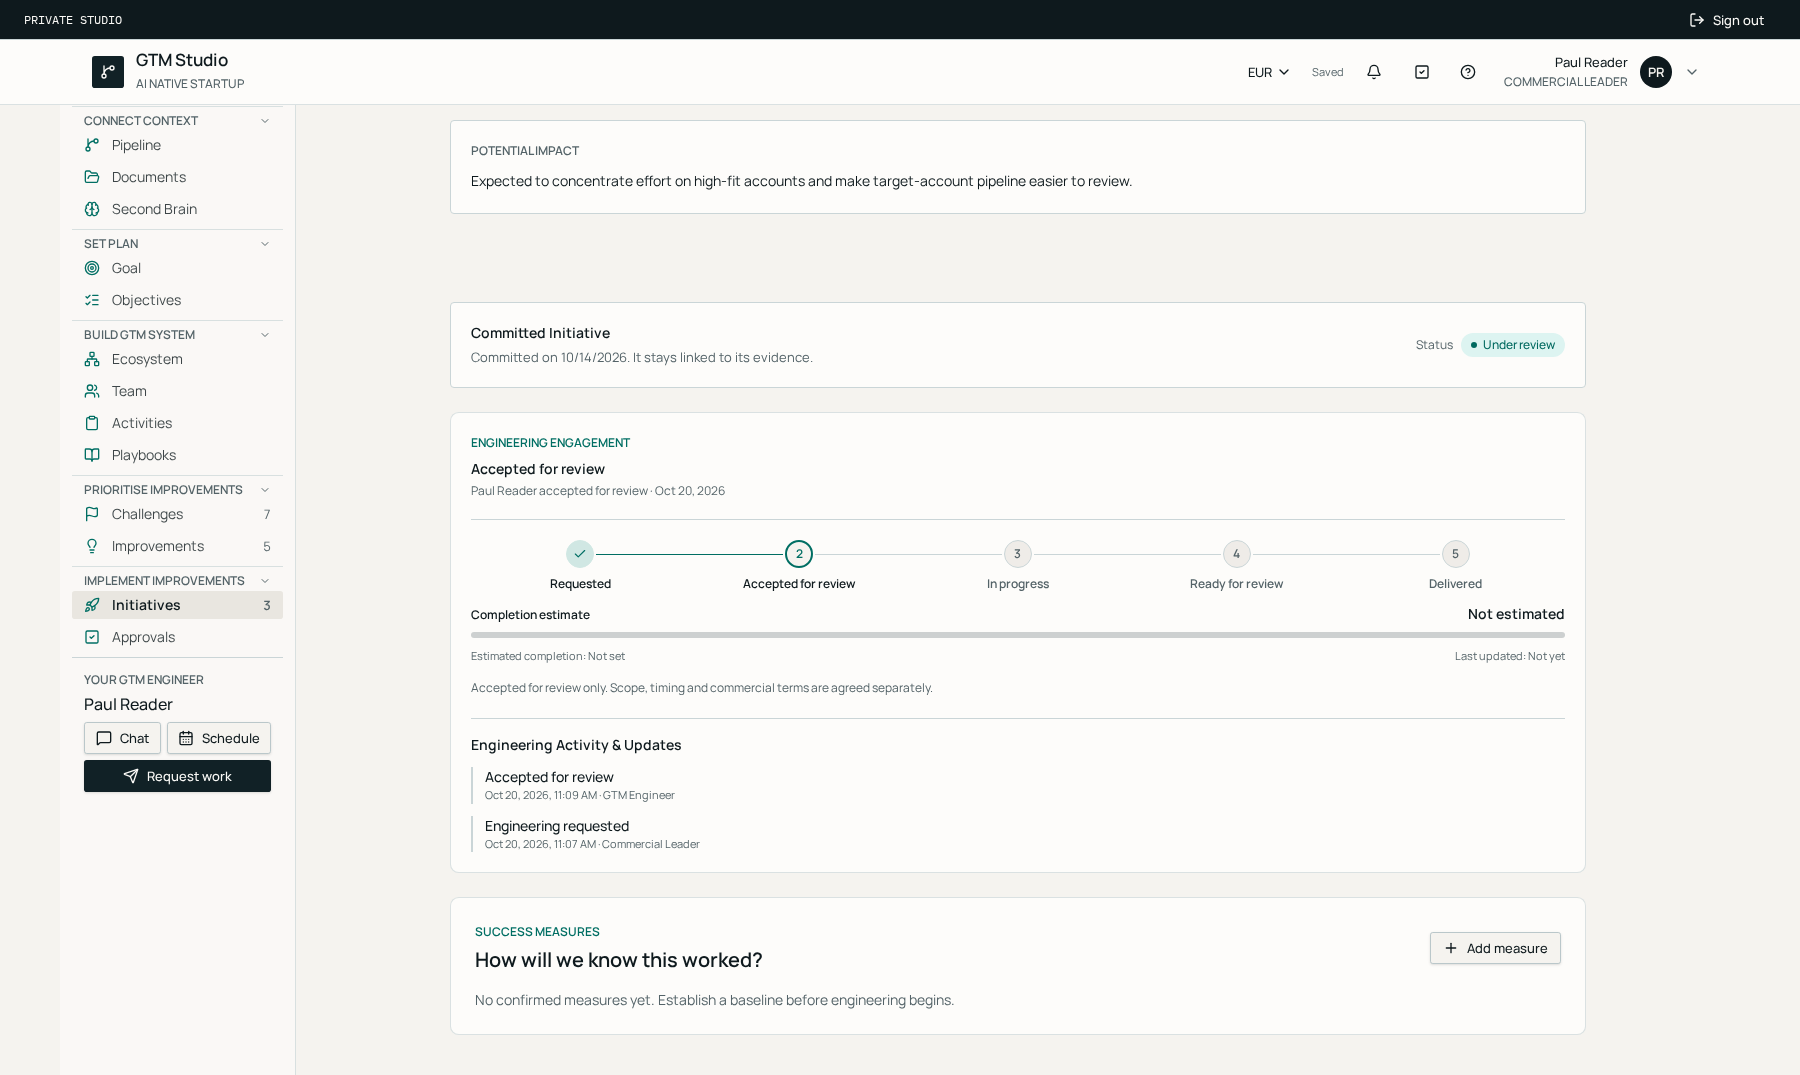The width and height of the screenshot is (1800, 1075).
Task: Click the Pipeline branch icon in sidebar
Action: pyautogui.click(x=92, y=145)
